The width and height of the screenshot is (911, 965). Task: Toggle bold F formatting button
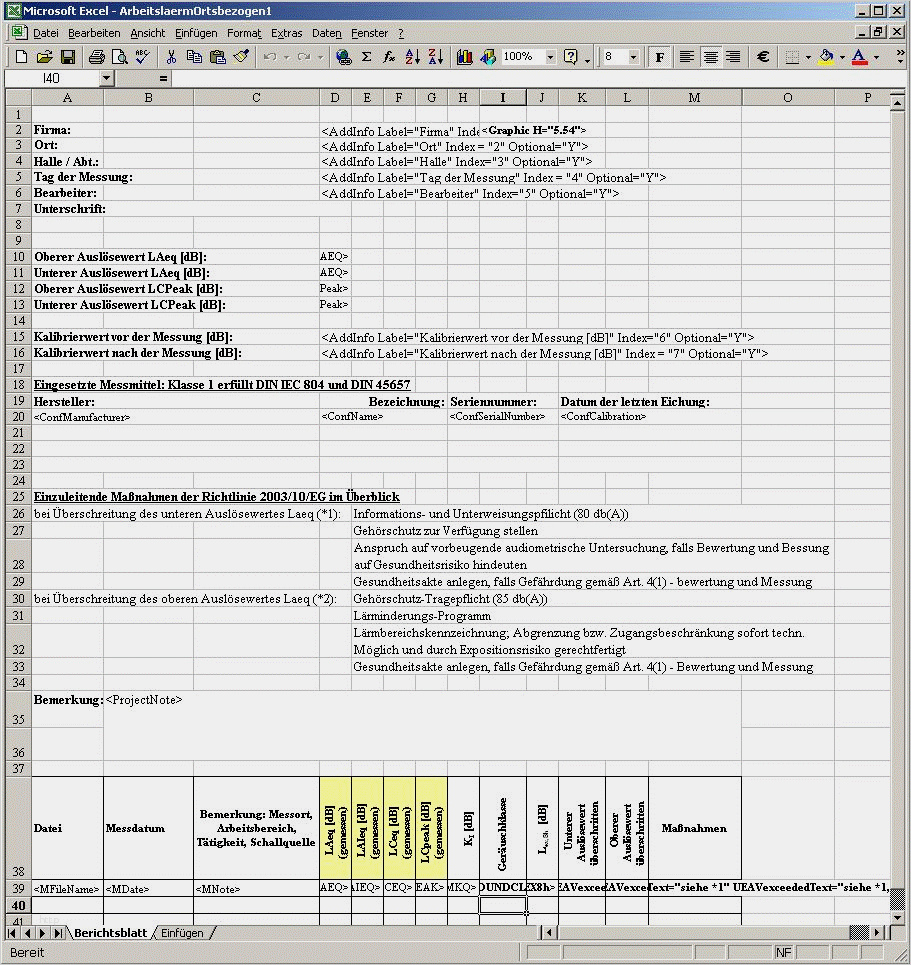tap(659, 57)
